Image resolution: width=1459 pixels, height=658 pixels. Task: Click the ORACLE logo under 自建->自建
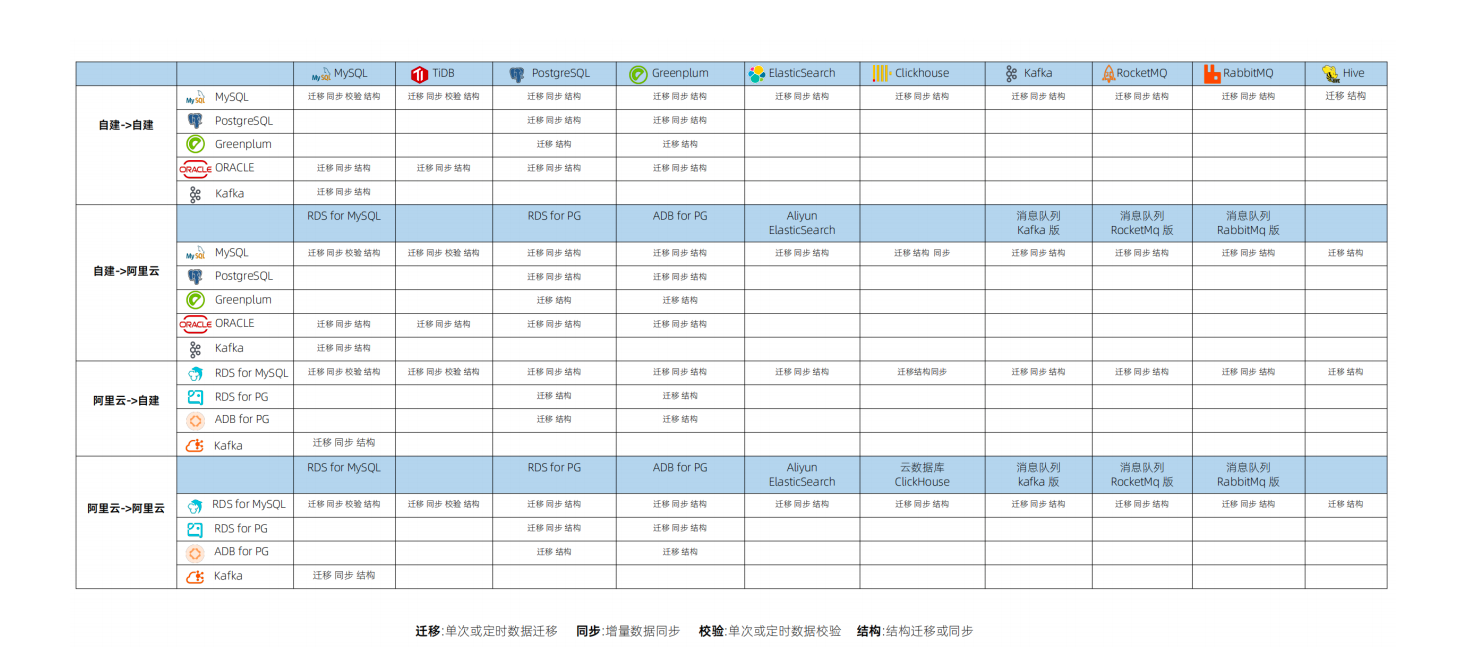195,169
